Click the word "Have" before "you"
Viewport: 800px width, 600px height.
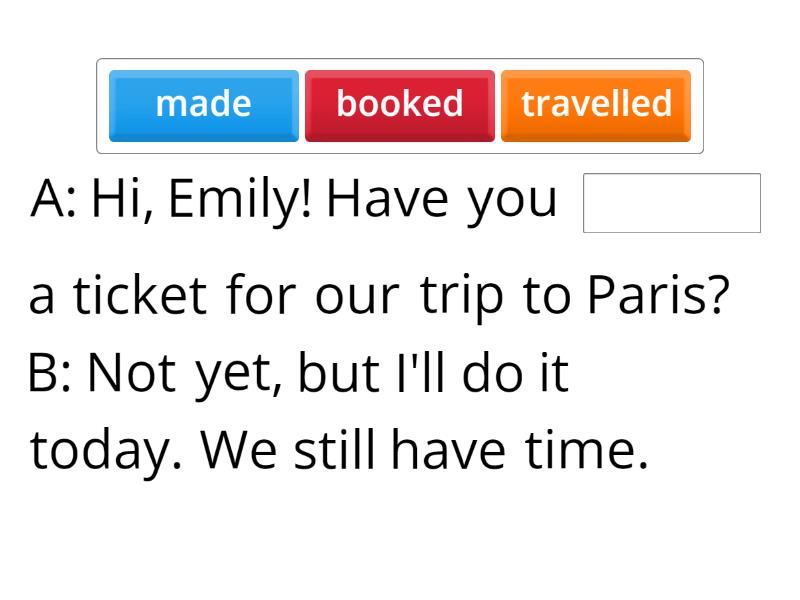(387, 200)
